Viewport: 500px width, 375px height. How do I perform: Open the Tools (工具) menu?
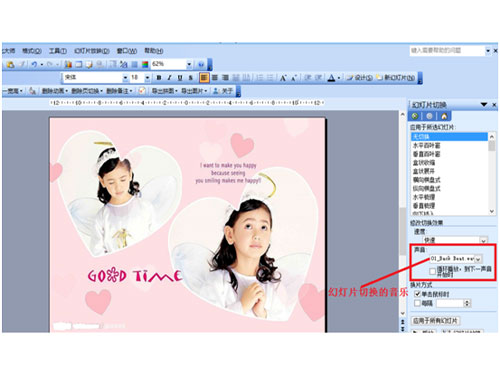pos(58,51)
